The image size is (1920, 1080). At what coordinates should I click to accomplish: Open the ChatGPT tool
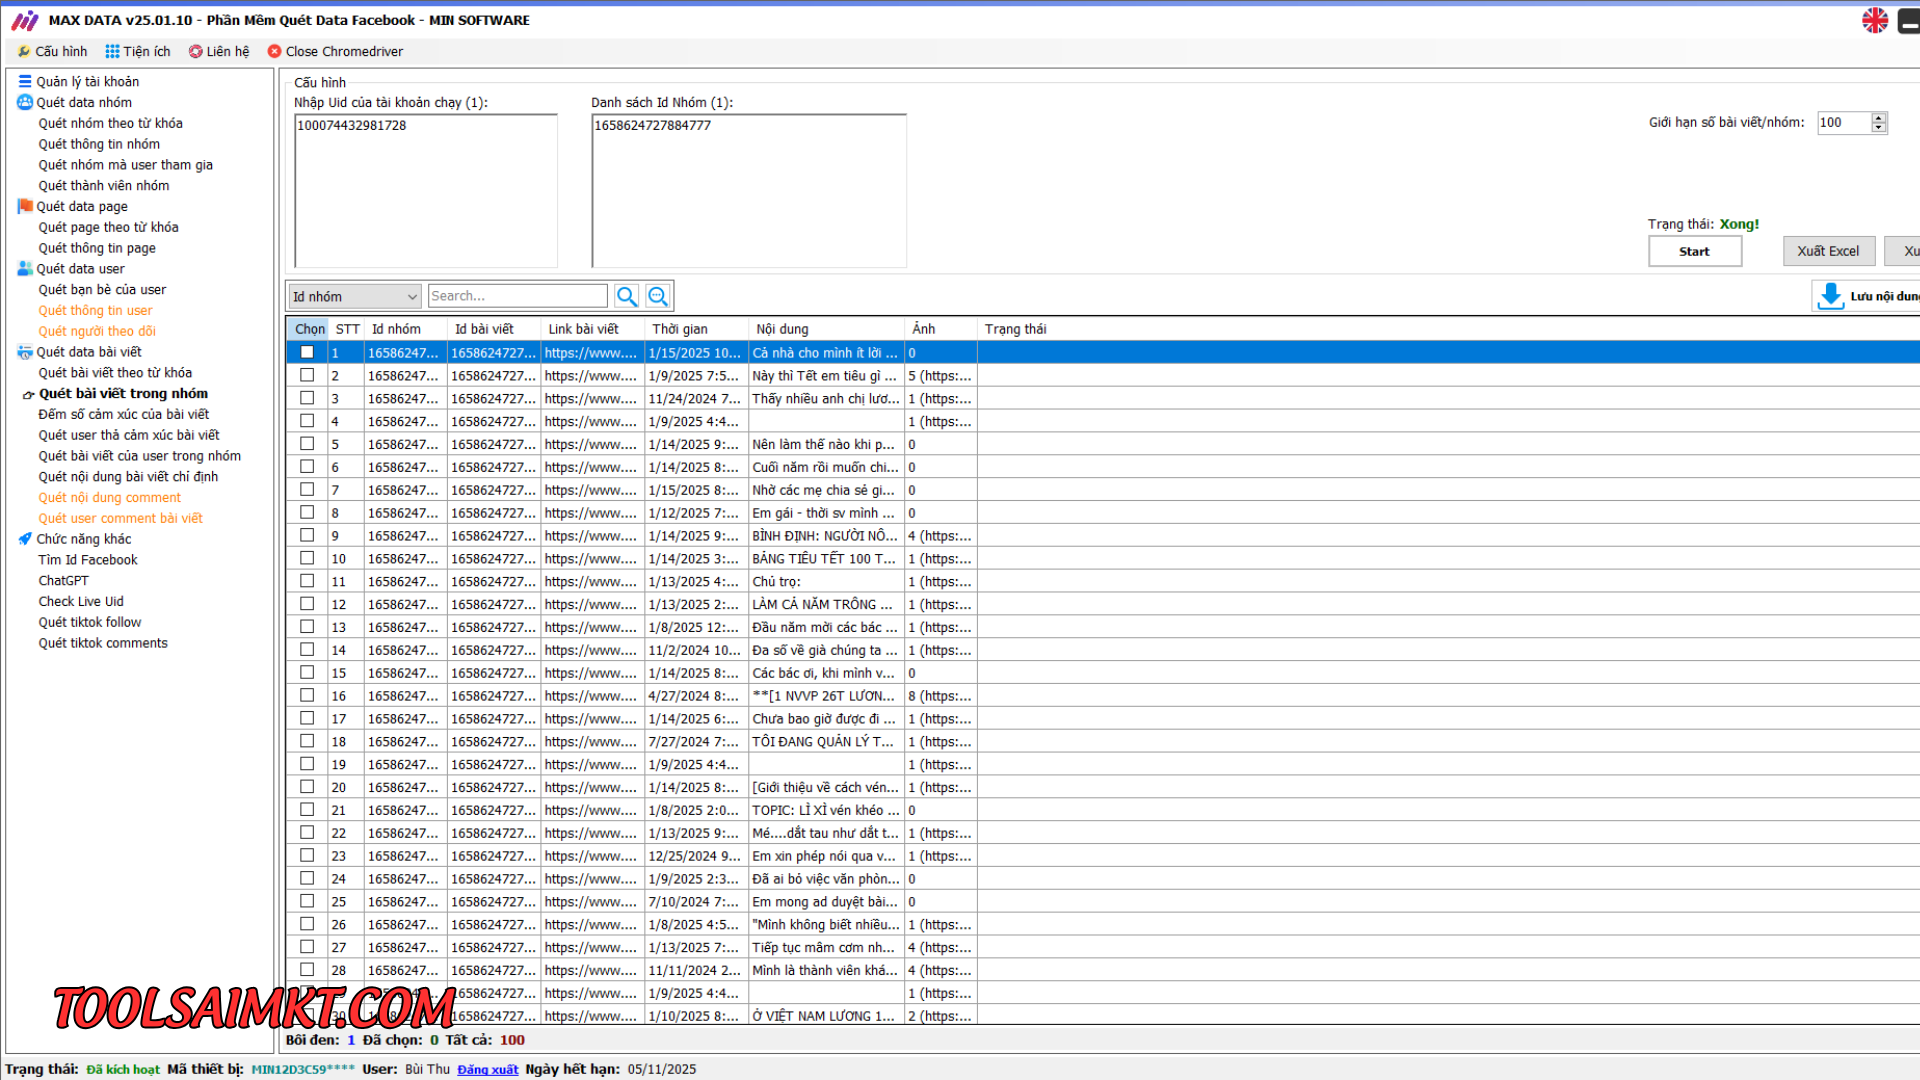(x=63, y=581)
